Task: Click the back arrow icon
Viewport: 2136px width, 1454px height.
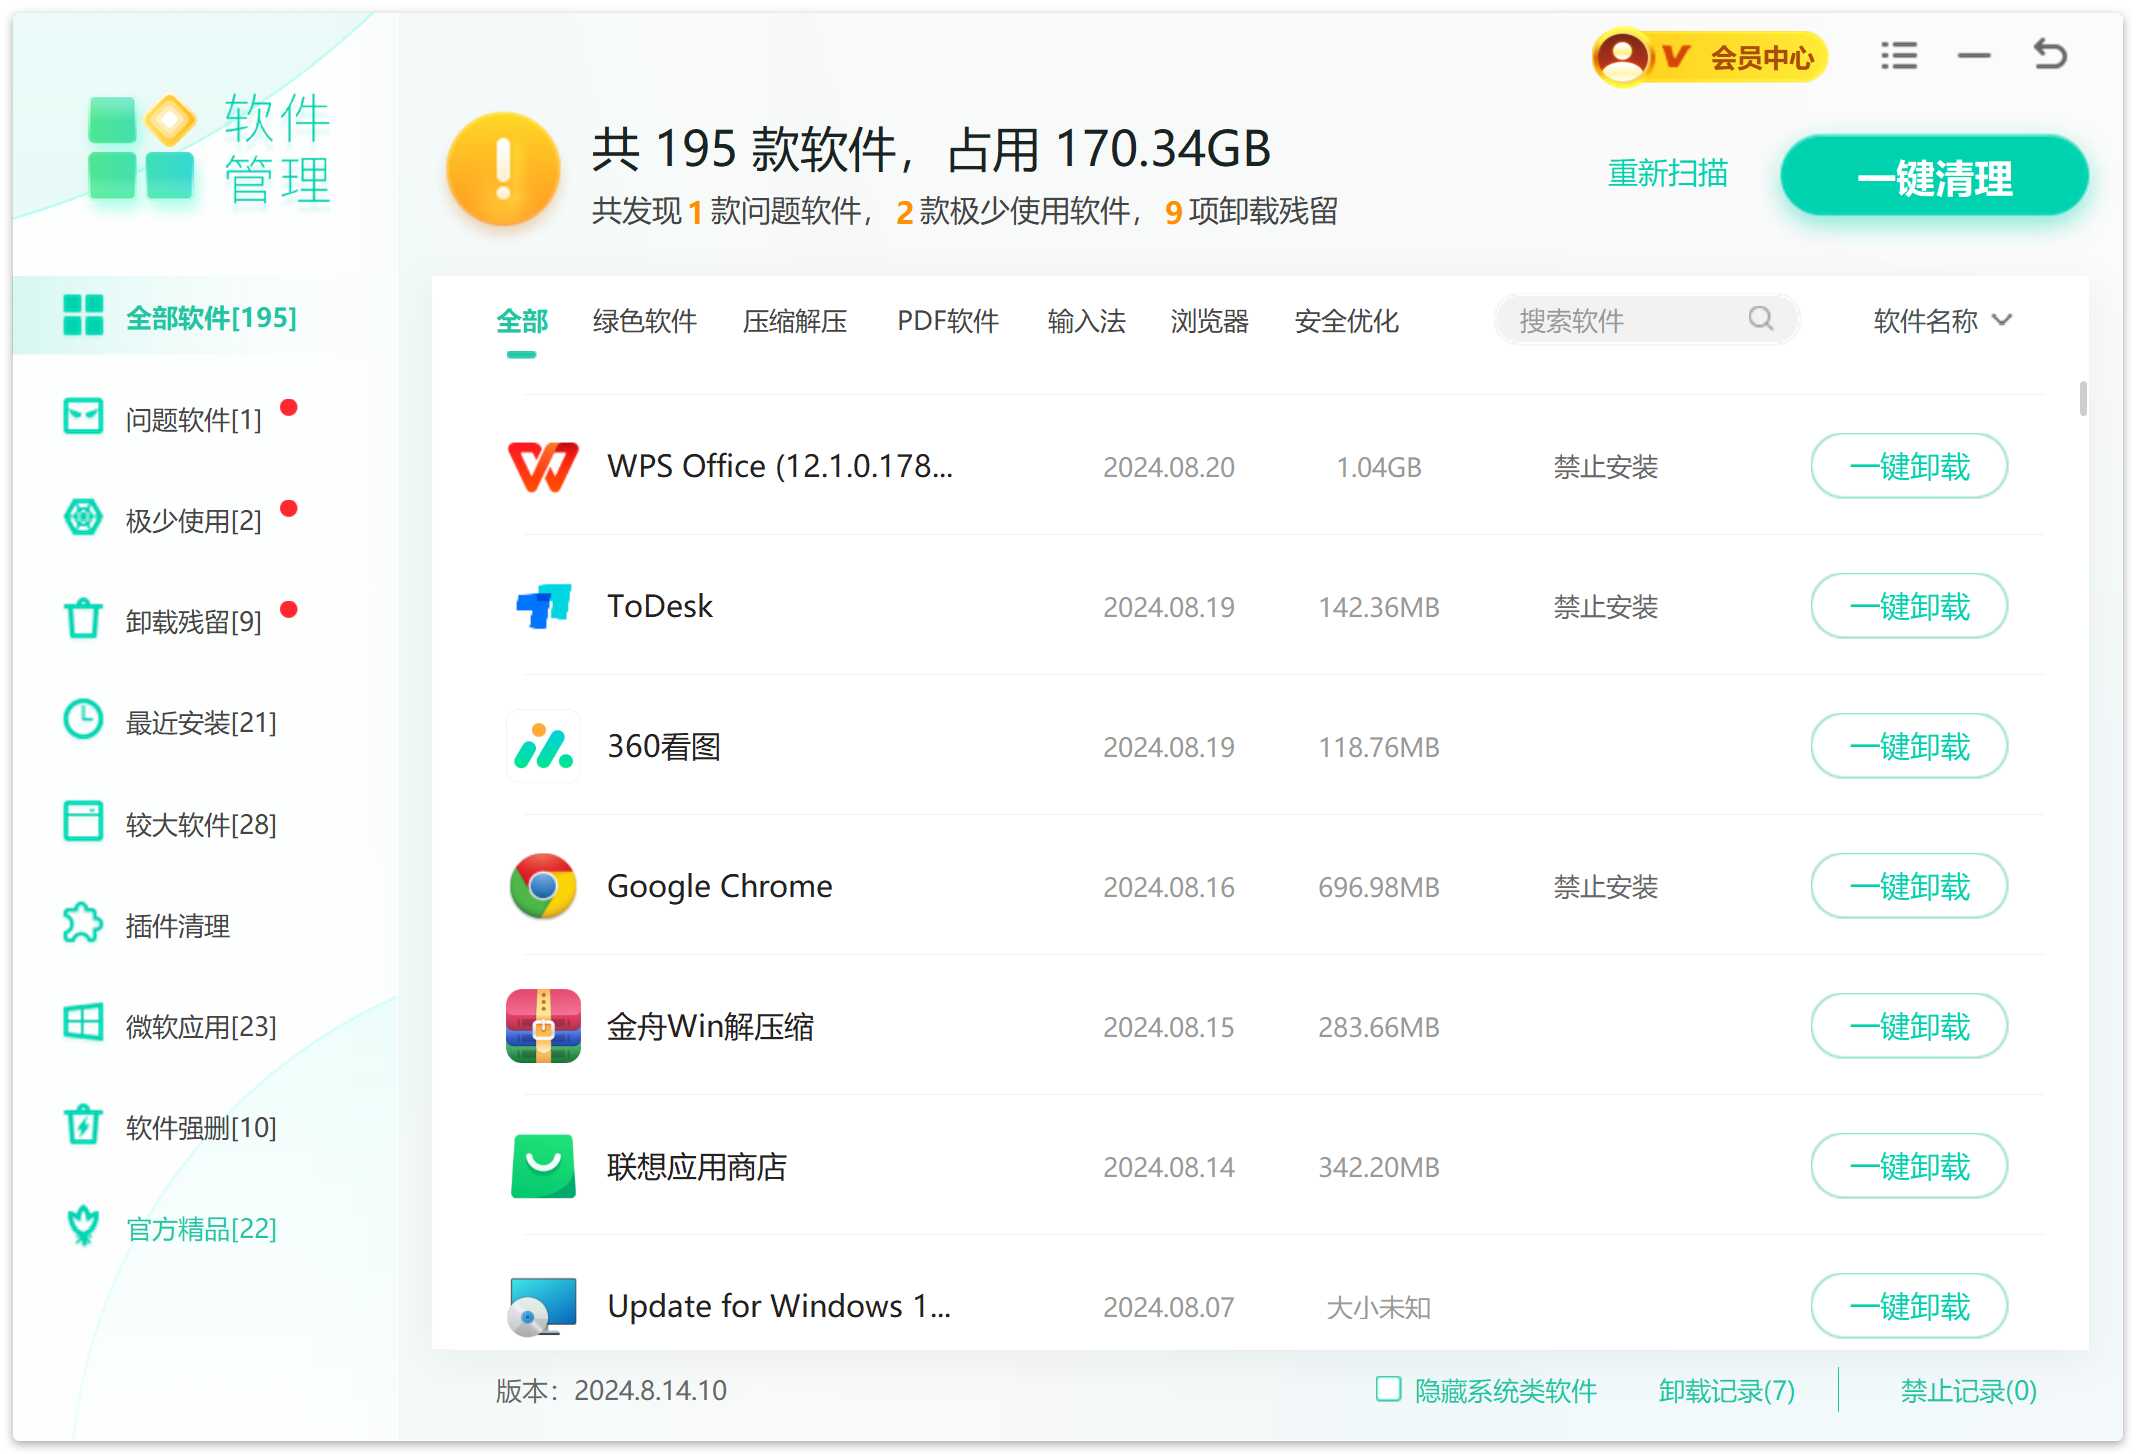Action: 2050,54
